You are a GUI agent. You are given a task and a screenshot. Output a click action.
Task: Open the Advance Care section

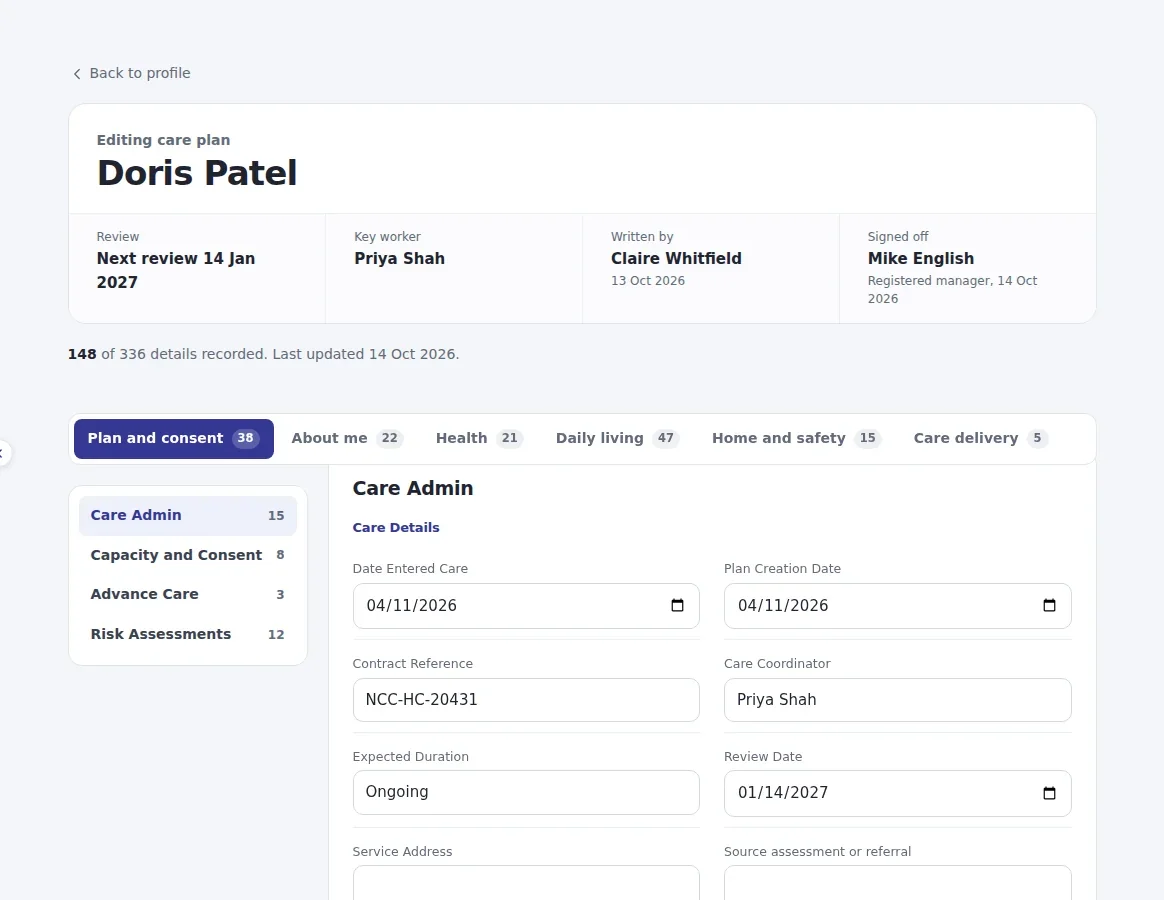coord(188,594)
